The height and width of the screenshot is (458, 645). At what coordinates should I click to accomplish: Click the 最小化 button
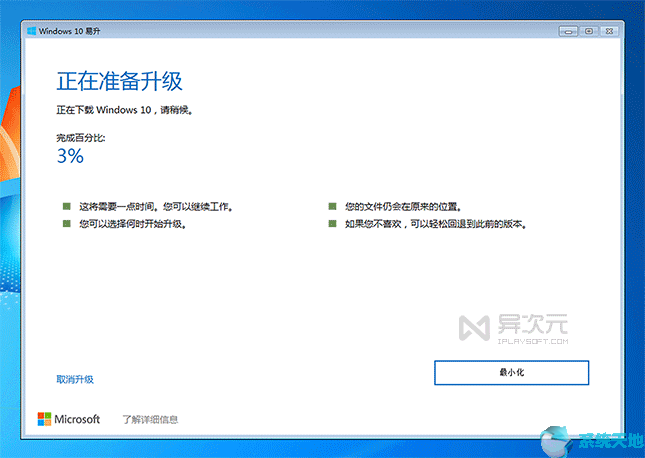click(x=511, y=373)
